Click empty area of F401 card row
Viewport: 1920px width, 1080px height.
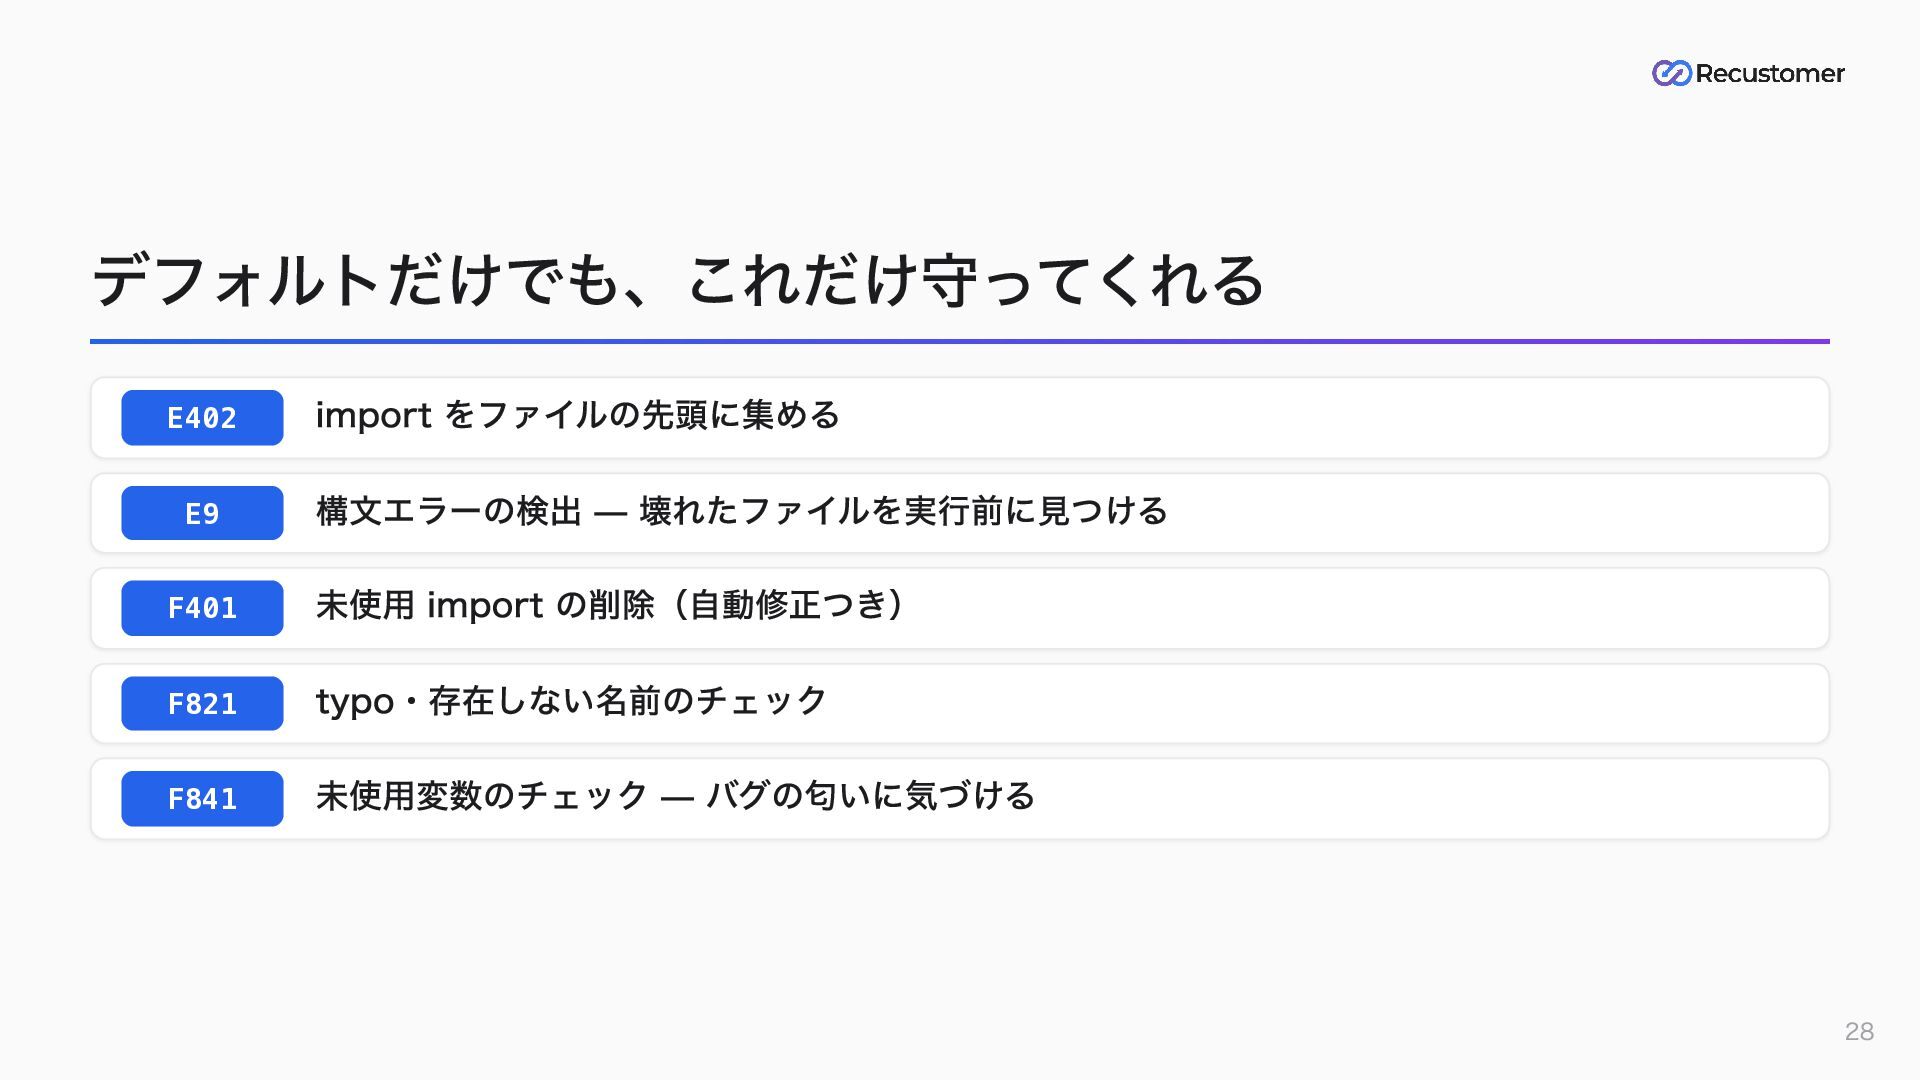point(1368,608)
